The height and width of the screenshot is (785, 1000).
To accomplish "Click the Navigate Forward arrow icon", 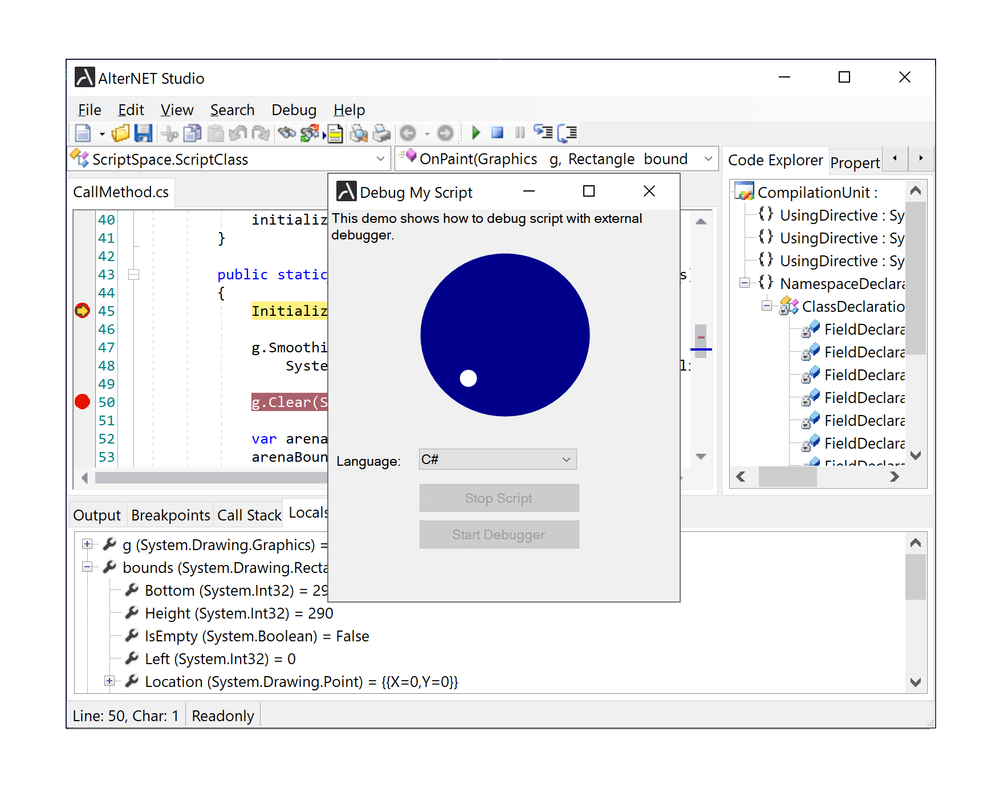I will pos(445,133).
